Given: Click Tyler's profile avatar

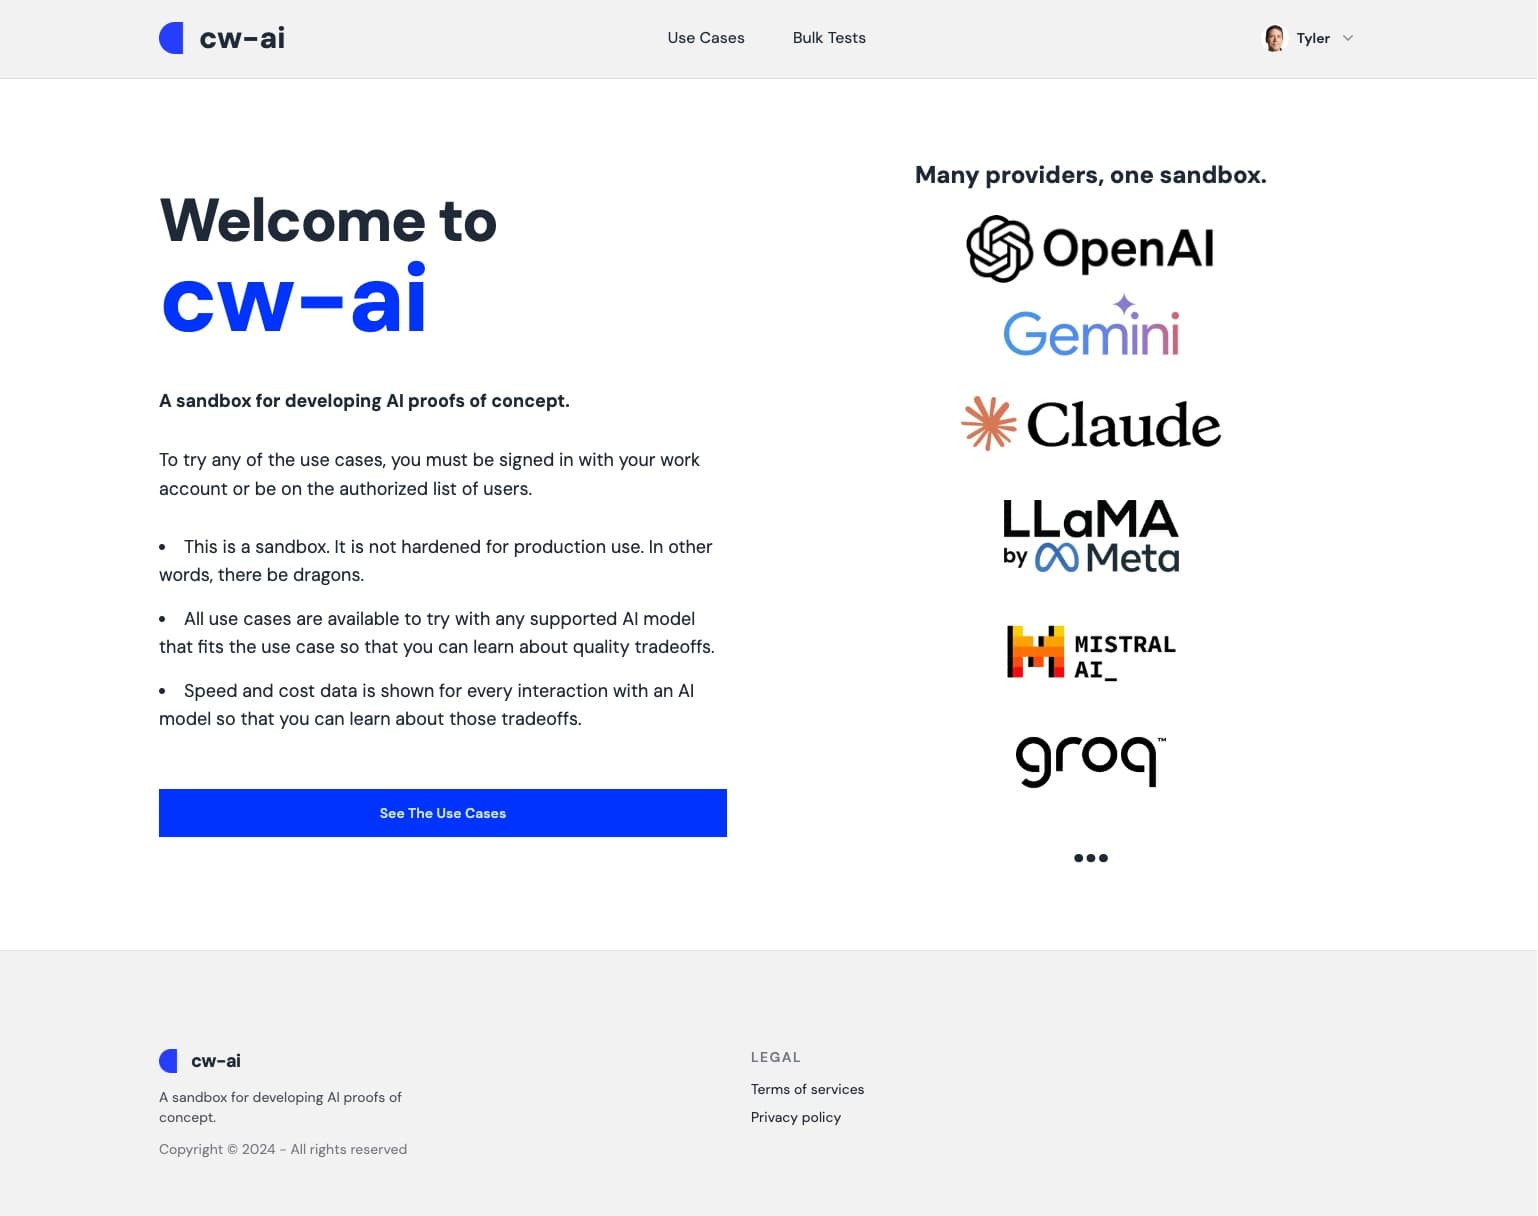Looking at the screenshot, I should point(1274,38).
